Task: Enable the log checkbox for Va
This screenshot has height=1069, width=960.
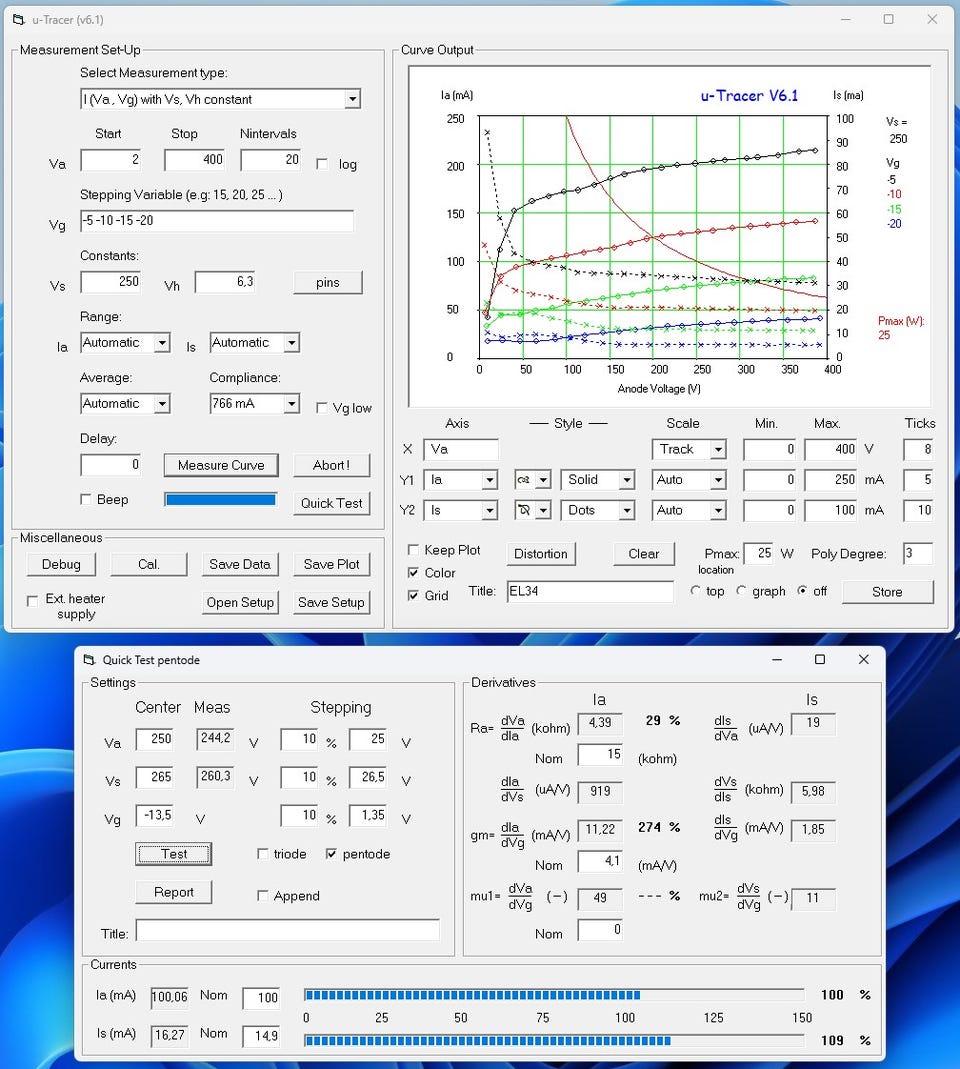Action: (x=322, y=164)
